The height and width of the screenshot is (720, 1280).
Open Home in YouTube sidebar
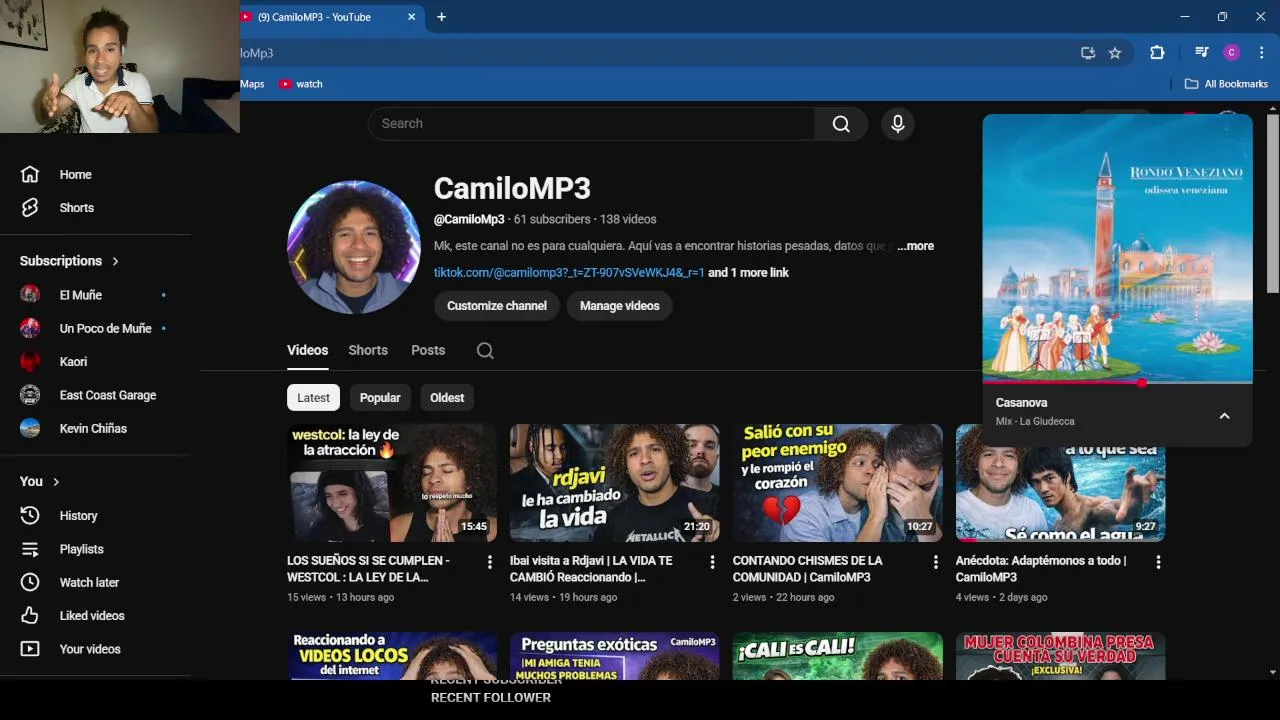tap(75, 174)
